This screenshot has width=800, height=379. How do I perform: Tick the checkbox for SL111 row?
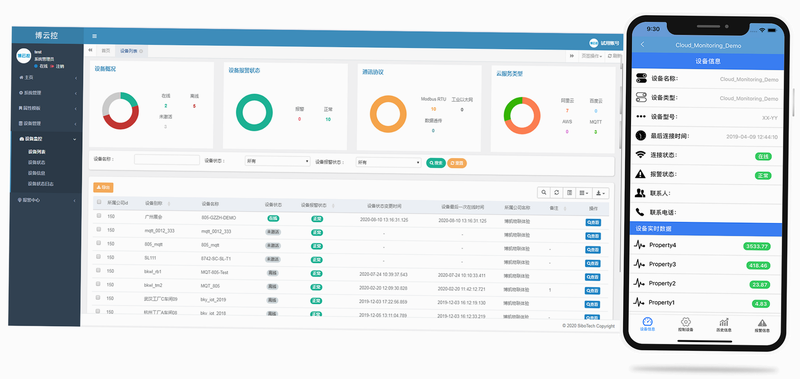99,257
